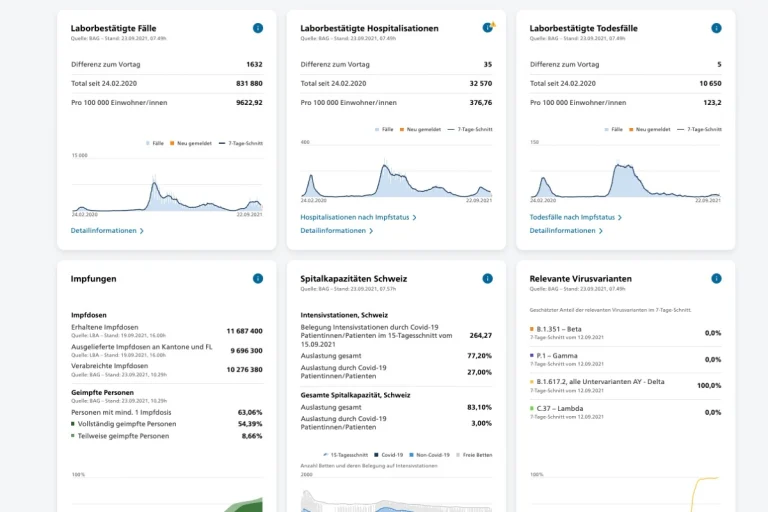768x512 pixels.
Task: Select the value 264,27 Intensivstationen Belegung
Action: pyautogui.click(x=480, y=336)
